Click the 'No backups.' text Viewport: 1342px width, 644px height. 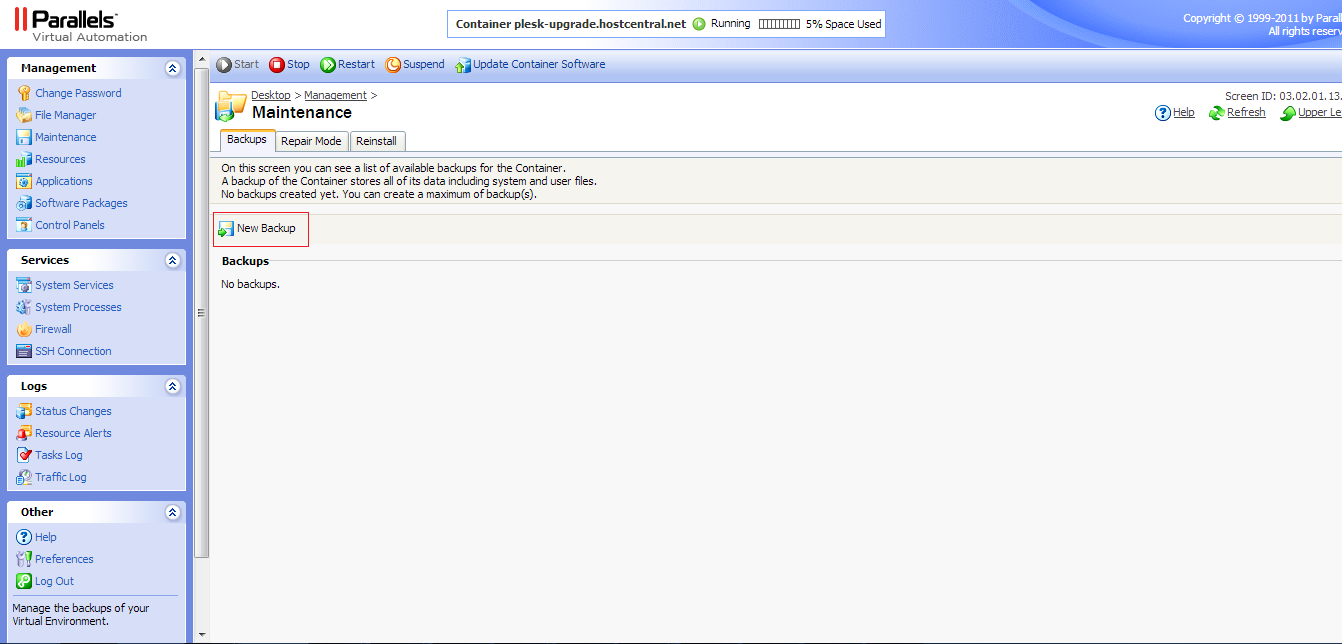250,284
